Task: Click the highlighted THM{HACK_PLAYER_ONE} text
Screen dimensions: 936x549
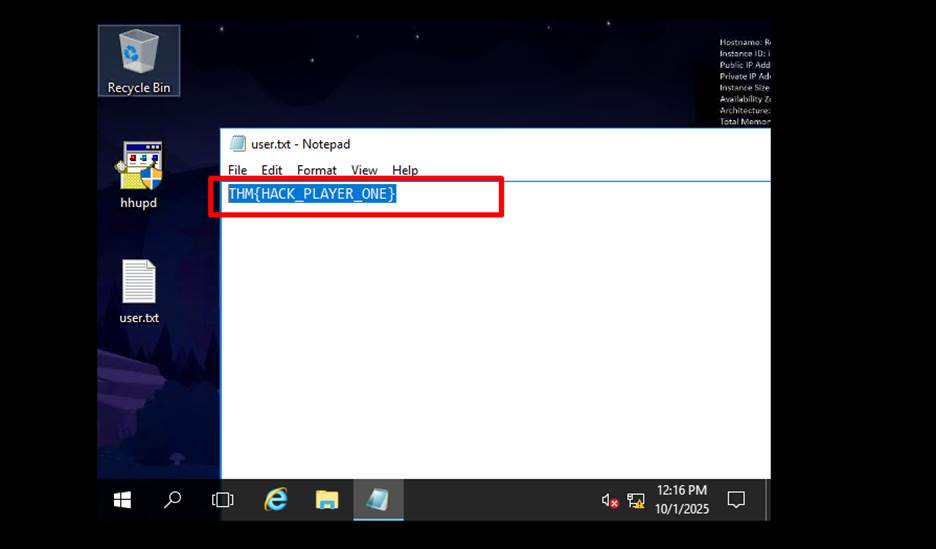Action: (312, 193)
